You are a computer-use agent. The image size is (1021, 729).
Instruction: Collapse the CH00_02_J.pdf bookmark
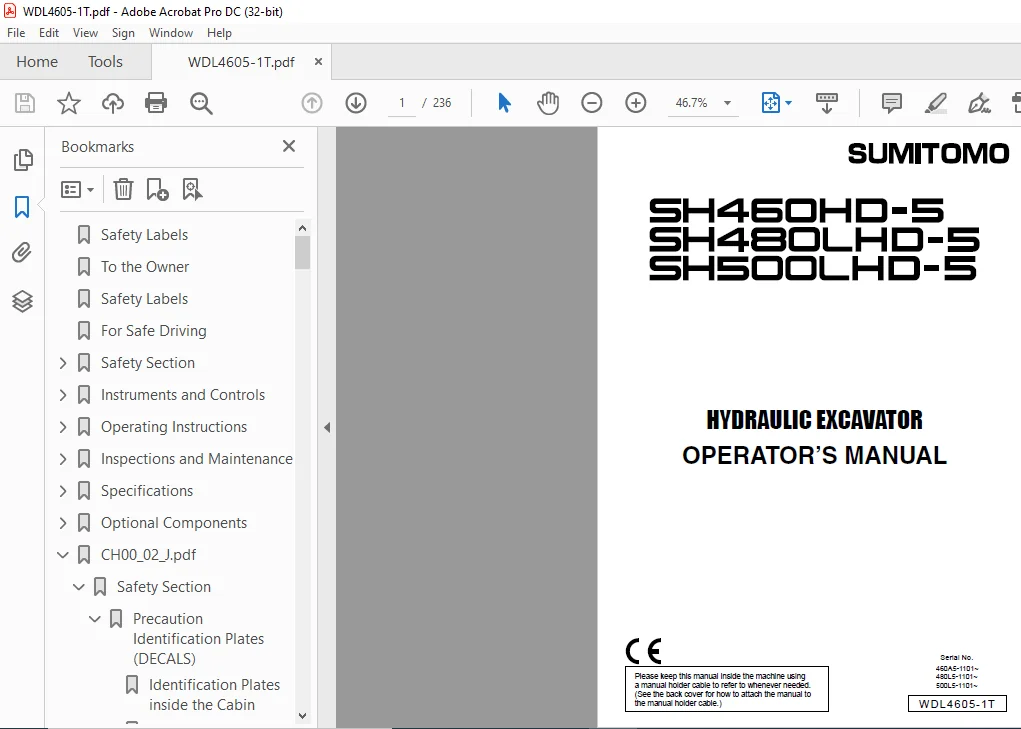click(x=63, y=555)
